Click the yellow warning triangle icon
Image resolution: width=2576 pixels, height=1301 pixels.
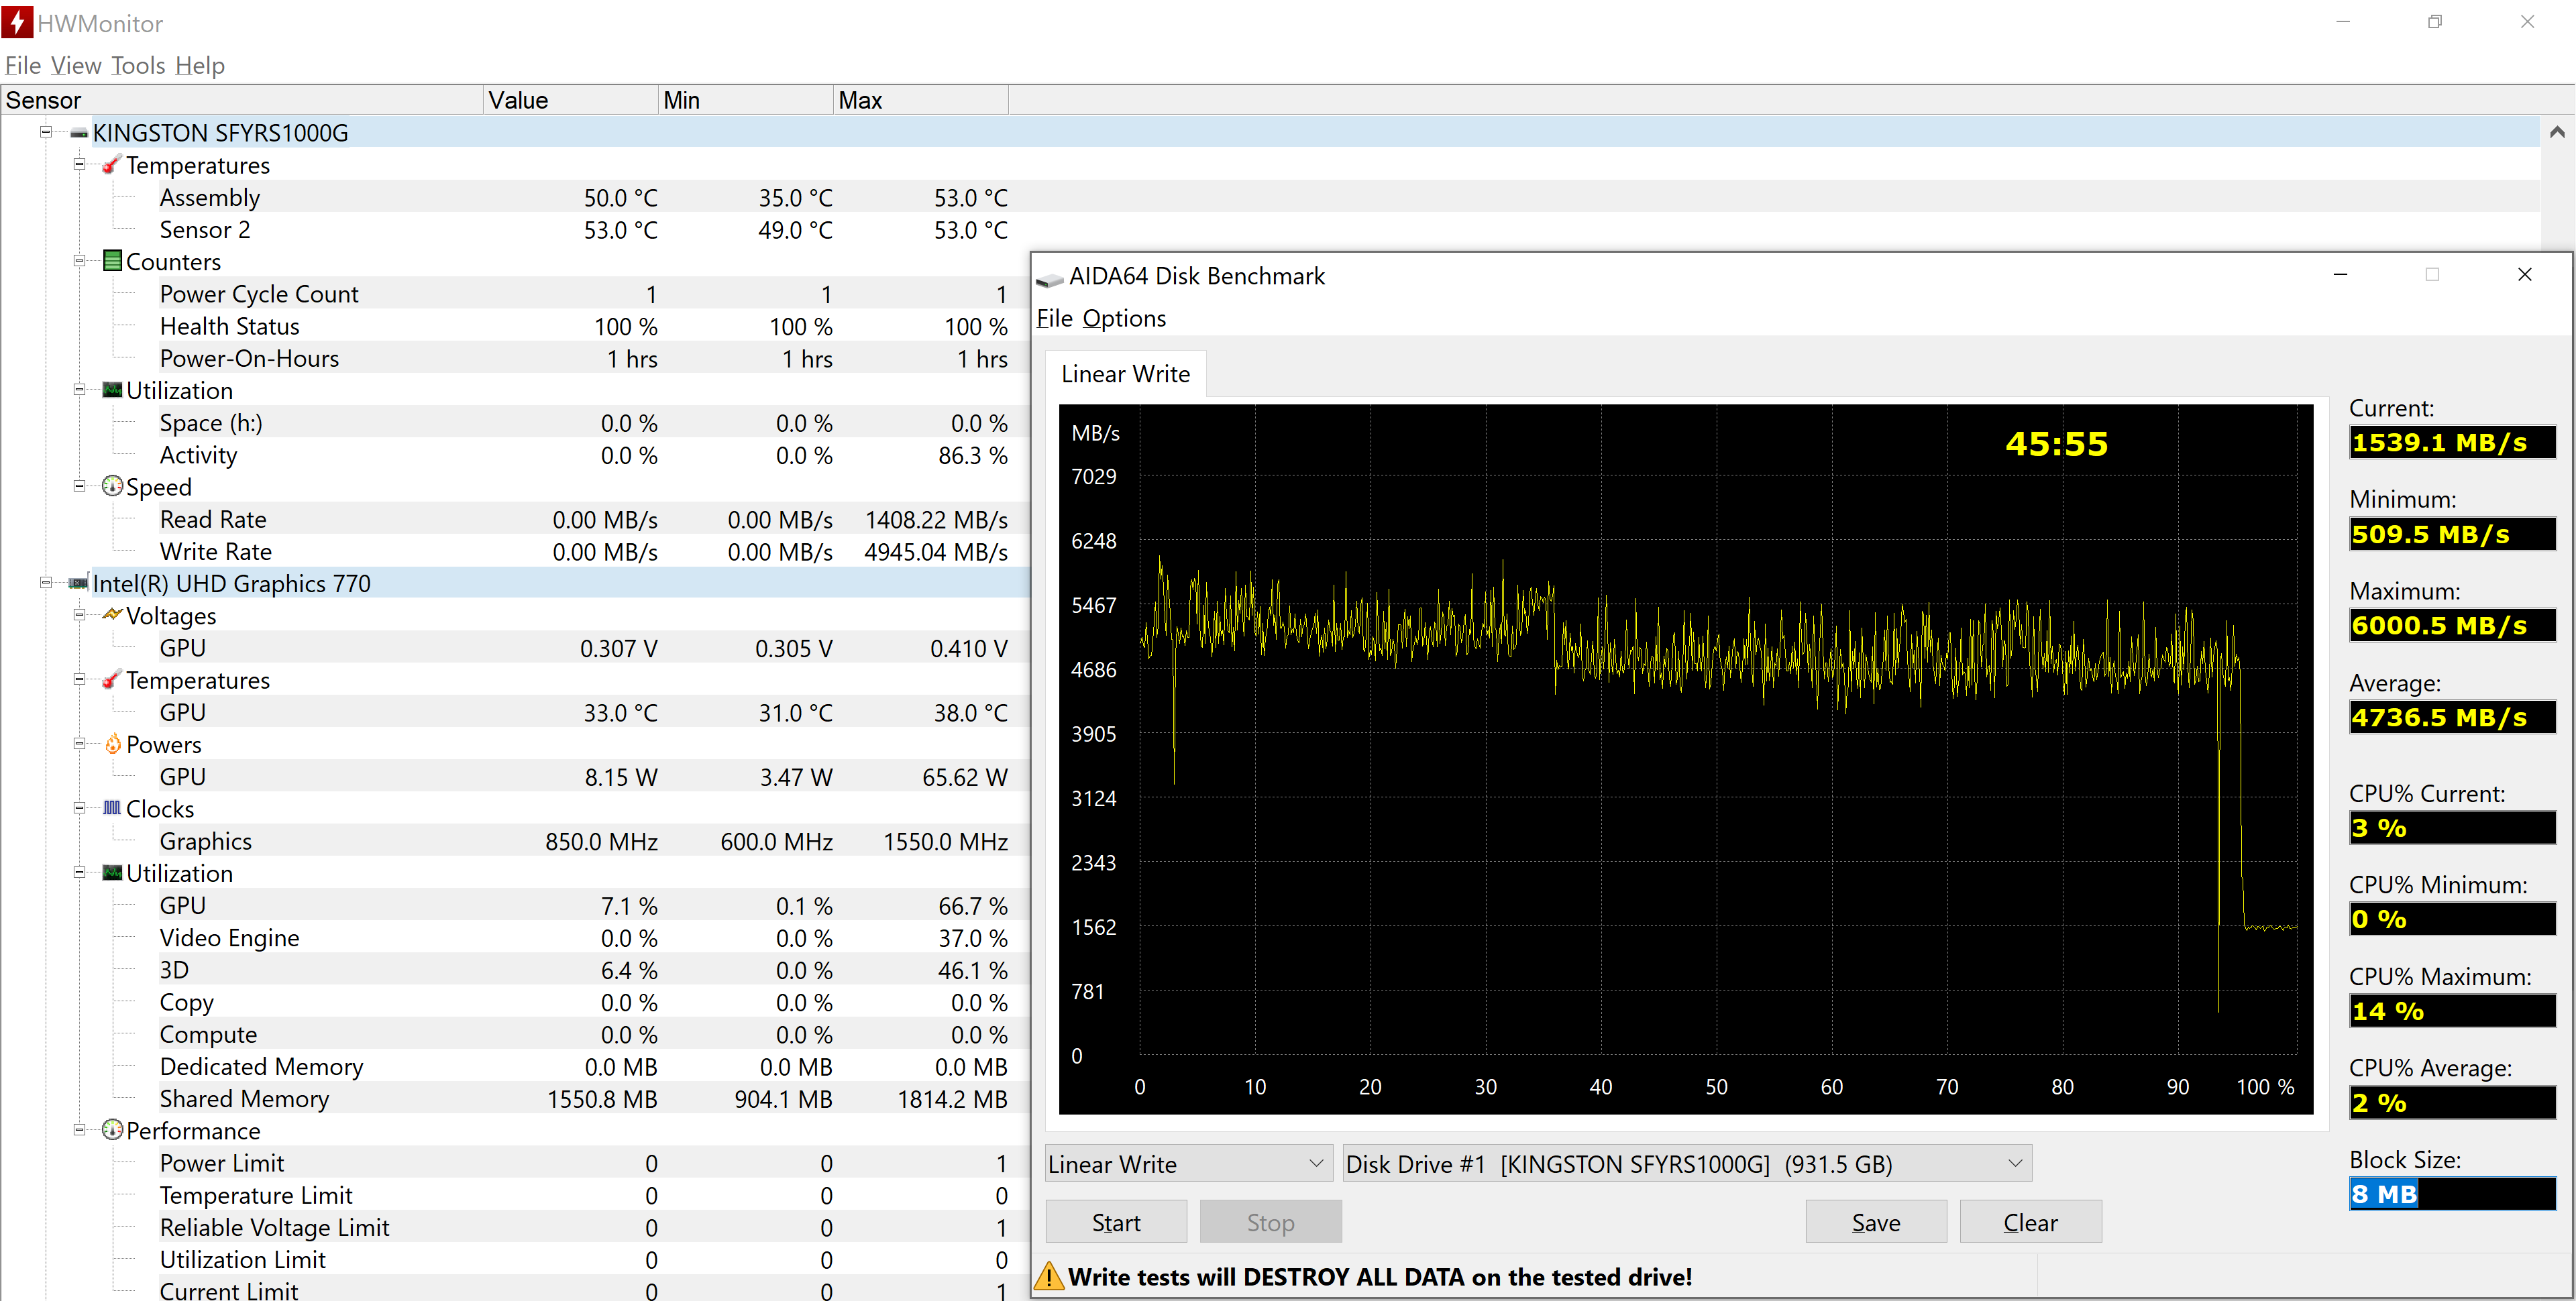click(x=1048, y=1276)
